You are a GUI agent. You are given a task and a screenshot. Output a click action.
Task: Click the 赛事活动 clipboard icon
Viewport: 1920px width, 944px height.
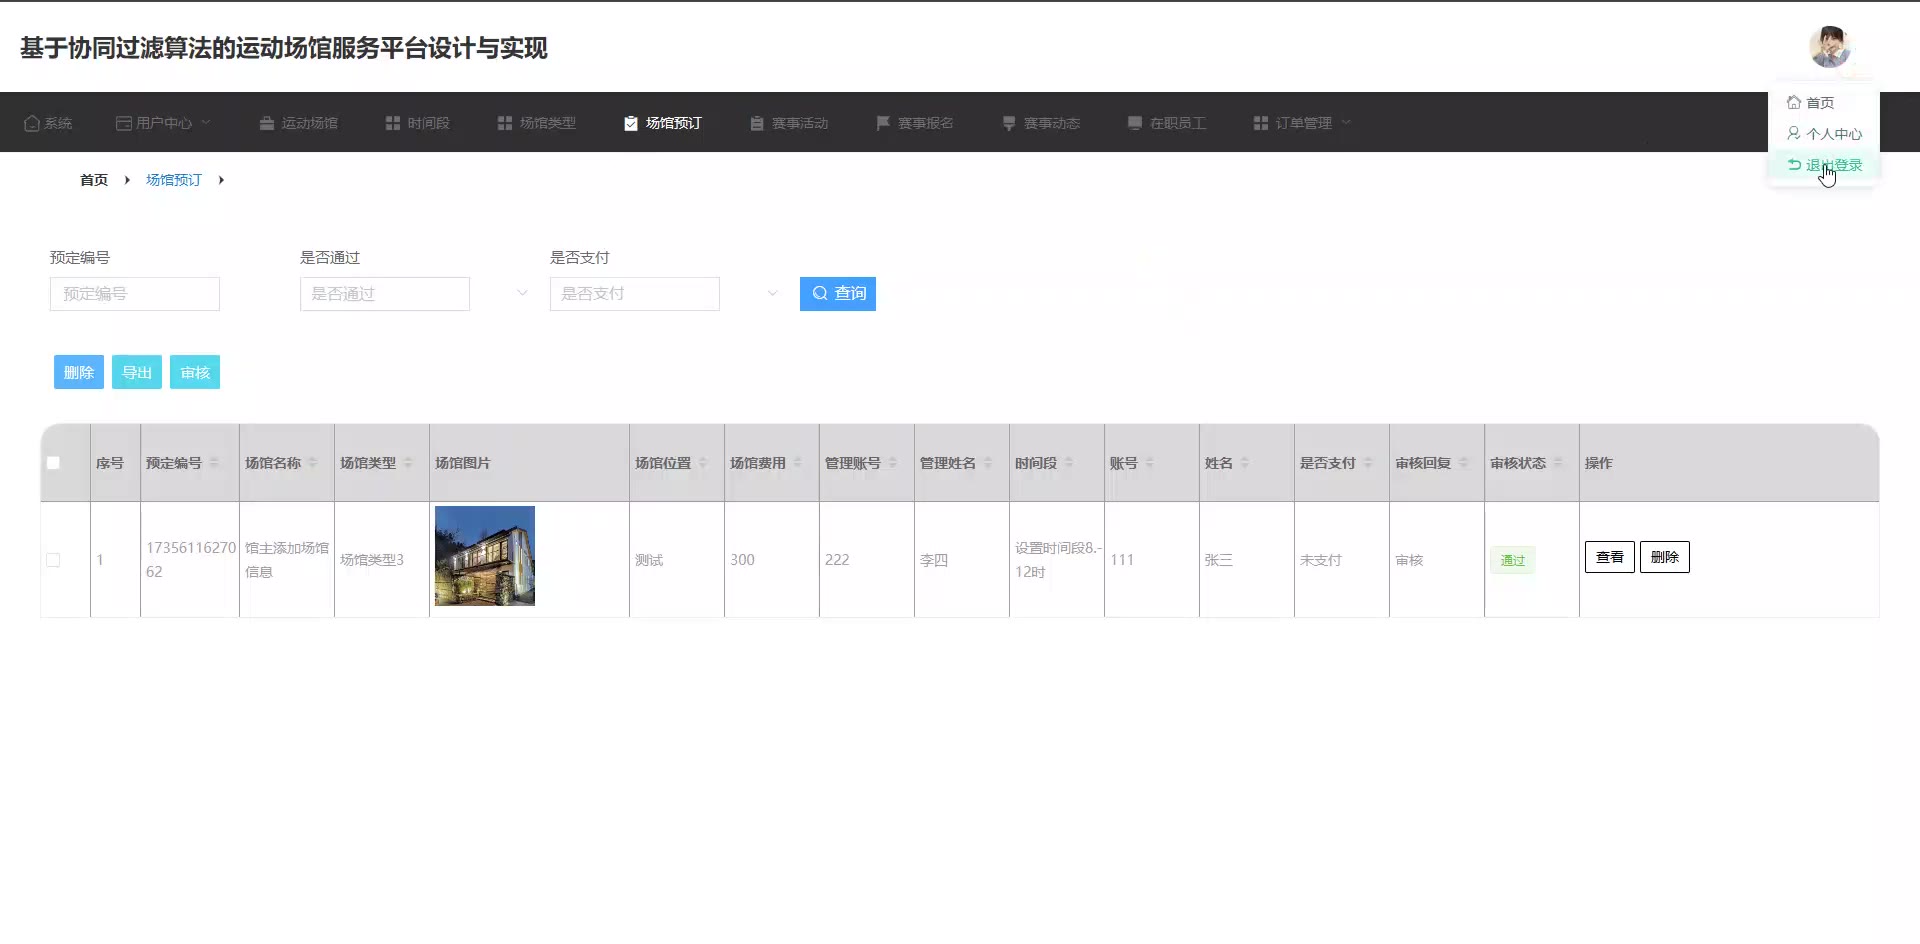pyautogui.click(x=757, y=123)
